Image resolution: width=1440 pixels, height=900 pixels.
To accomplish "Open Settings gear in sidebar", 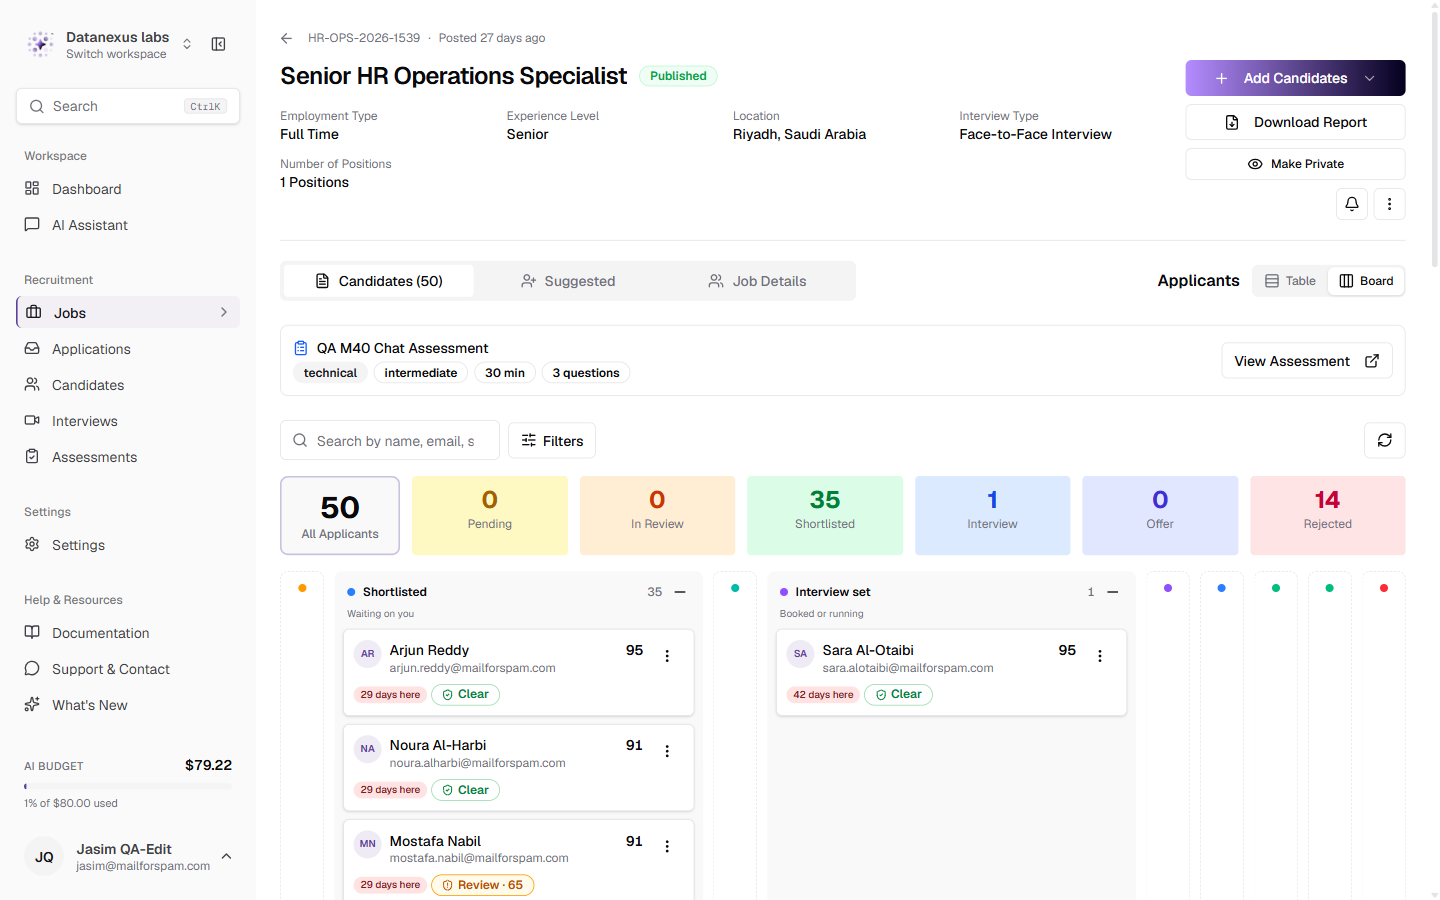I will (128, 545).
